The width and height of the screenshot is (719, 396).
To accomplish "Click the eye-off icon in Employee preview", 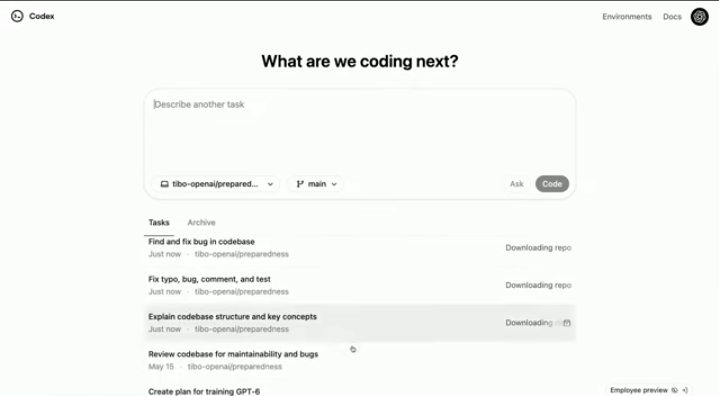I will coord(675,390).
